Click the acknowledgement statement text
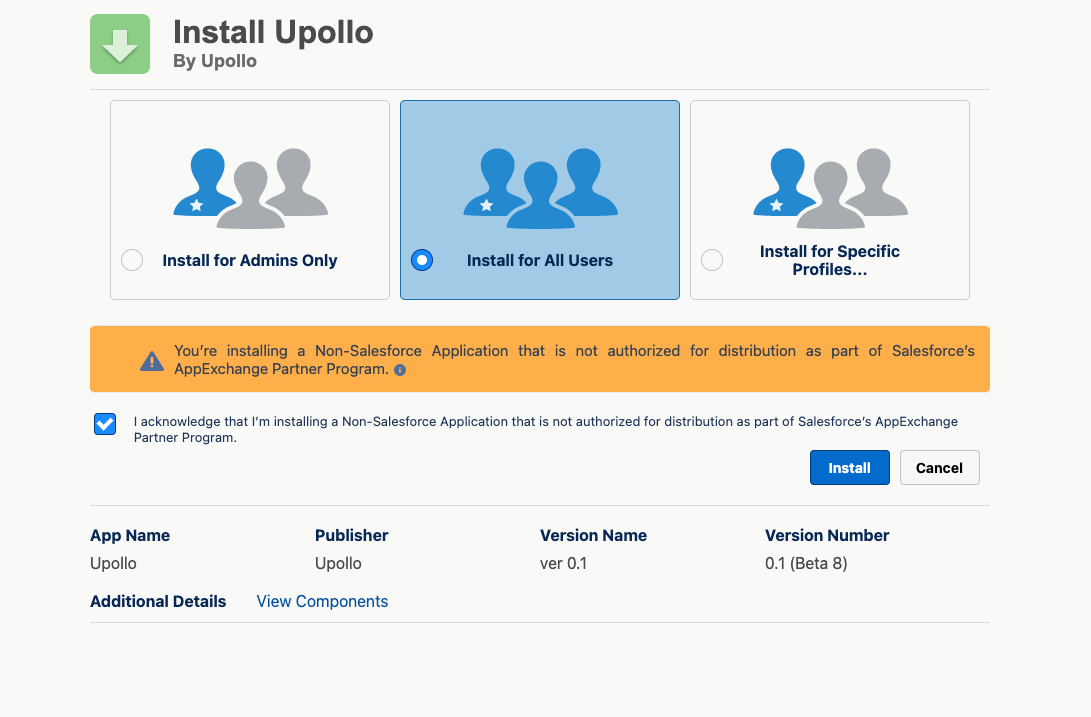Viewport: 1091px width, 717px height. pyautogui.click(x=546, y=430)
